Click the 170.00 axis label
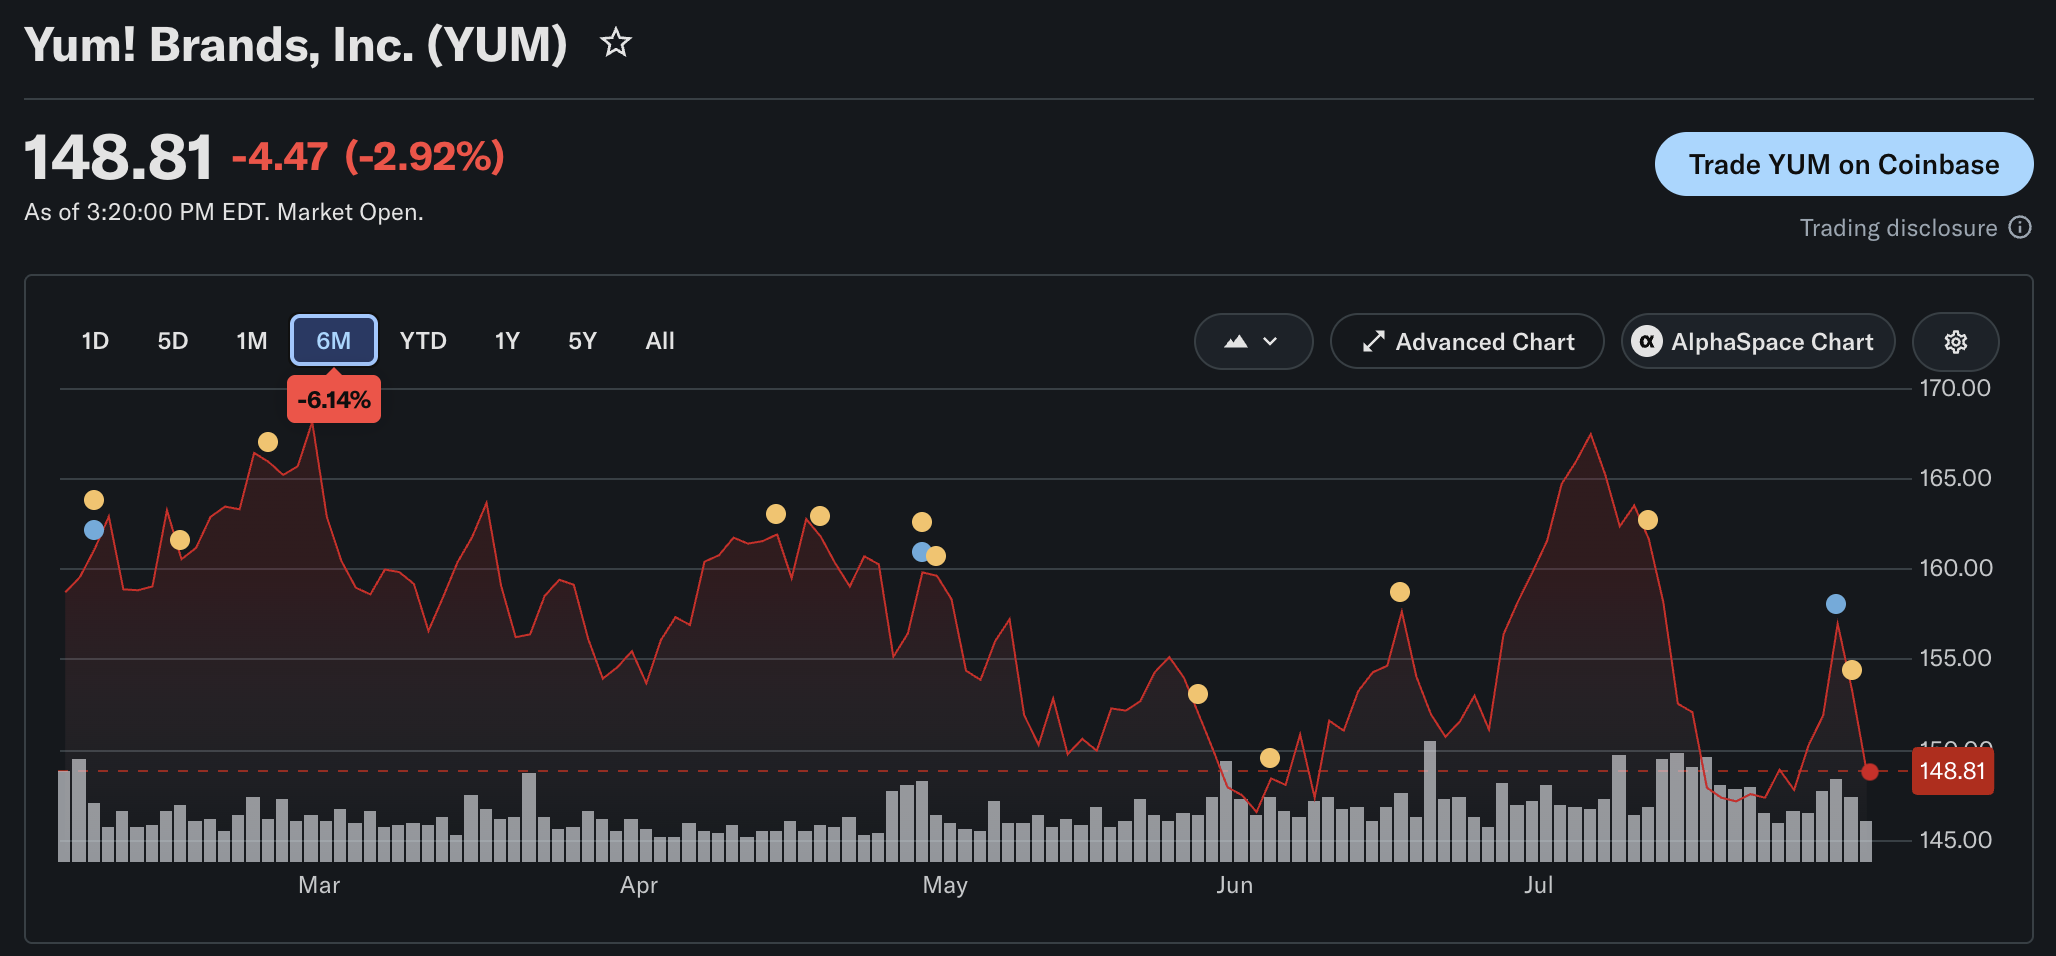 pos(1955,388)
